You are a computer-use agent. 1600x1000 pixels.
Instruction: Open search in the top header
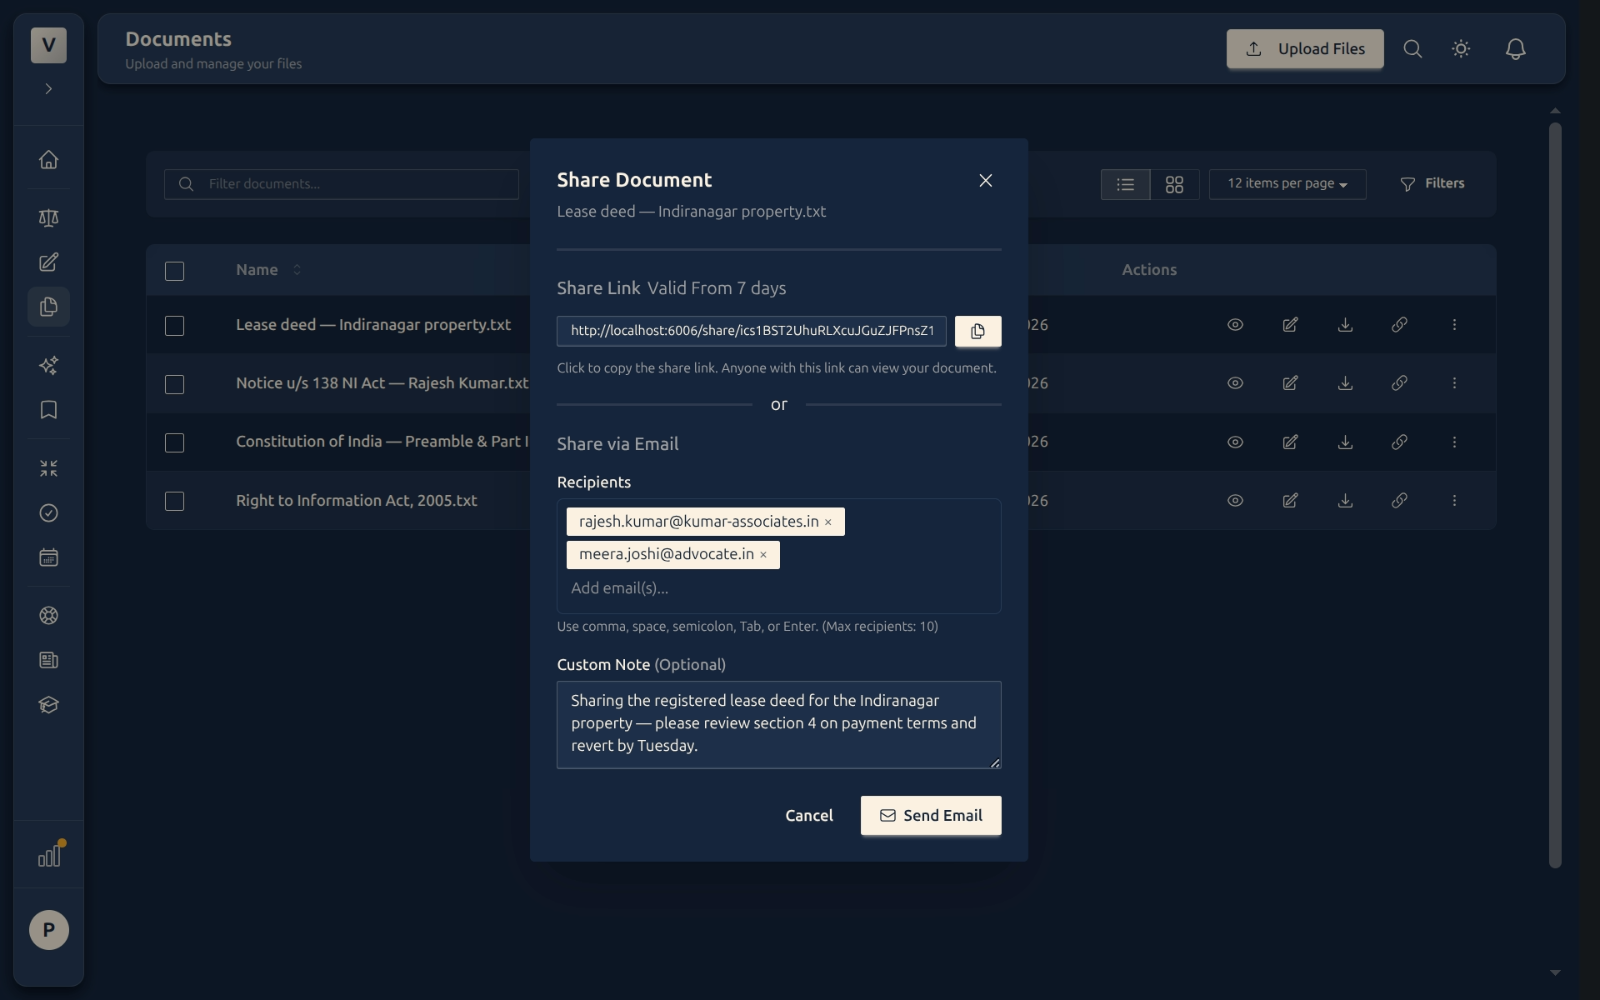pos(1412,49)
